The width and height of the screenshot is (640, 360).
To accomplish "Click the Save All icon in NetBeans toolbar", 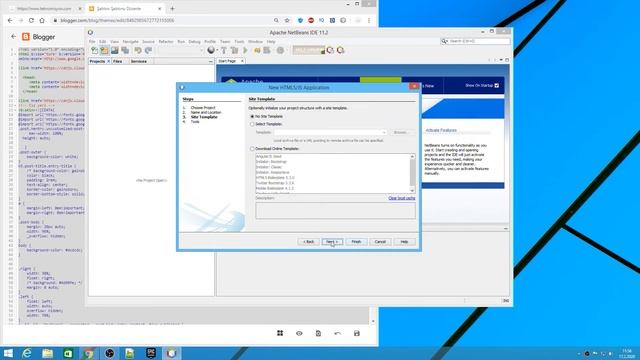I will [x=125, y=50].
